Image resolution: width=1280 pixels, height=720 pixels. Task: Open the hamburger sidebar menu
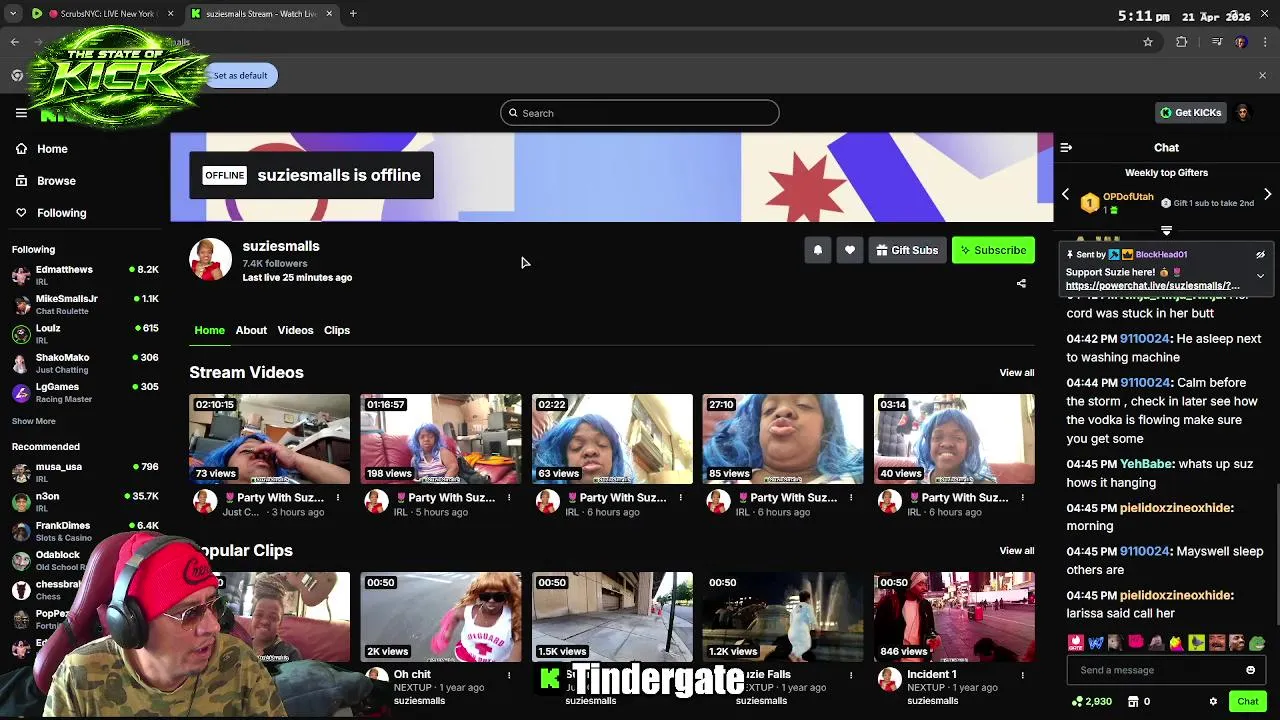[21, 113]
